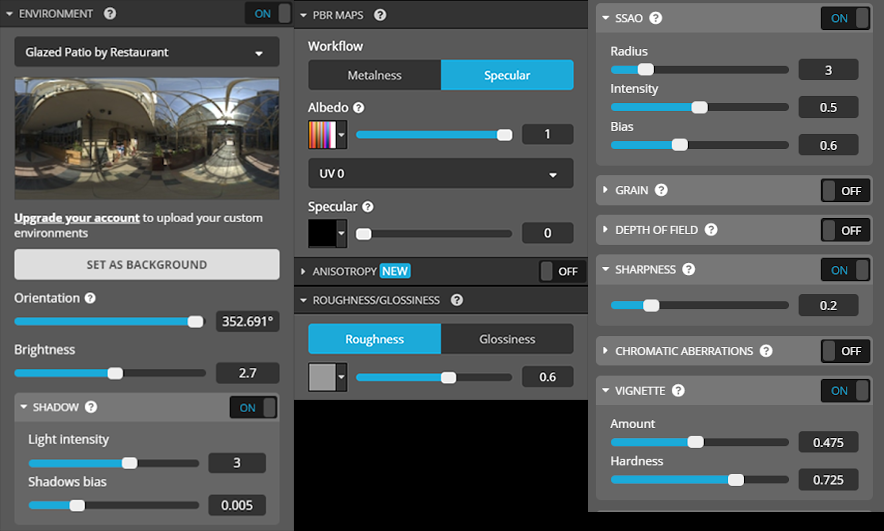
Task: Enable the Anisotropy toggle
Action: 560,271
